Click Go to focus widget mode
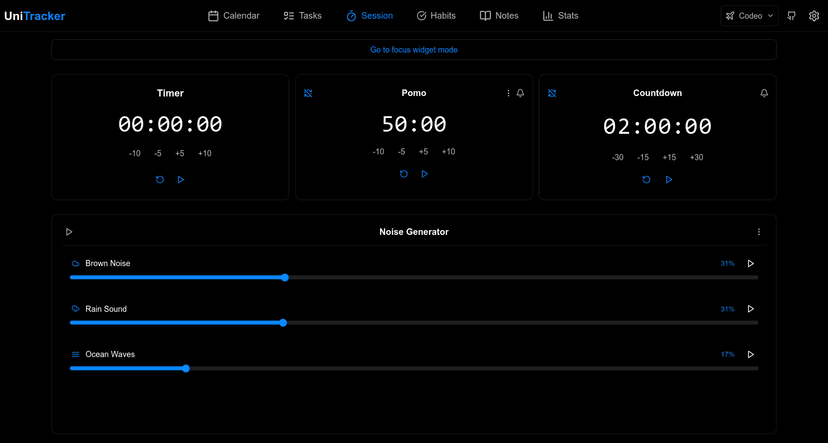The width and height of the screenshot is (828, 443). point(414,50)
